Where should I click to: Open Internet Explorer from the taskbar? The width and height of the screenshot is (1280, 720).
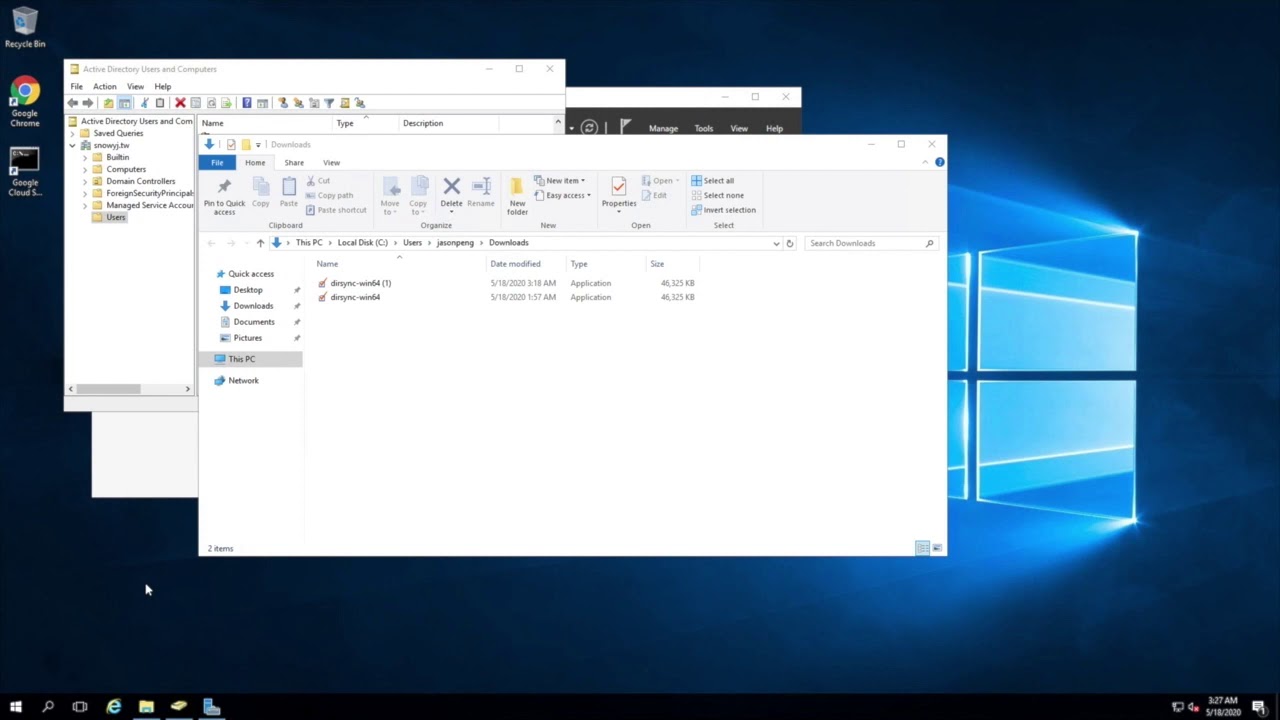[113, 706]
